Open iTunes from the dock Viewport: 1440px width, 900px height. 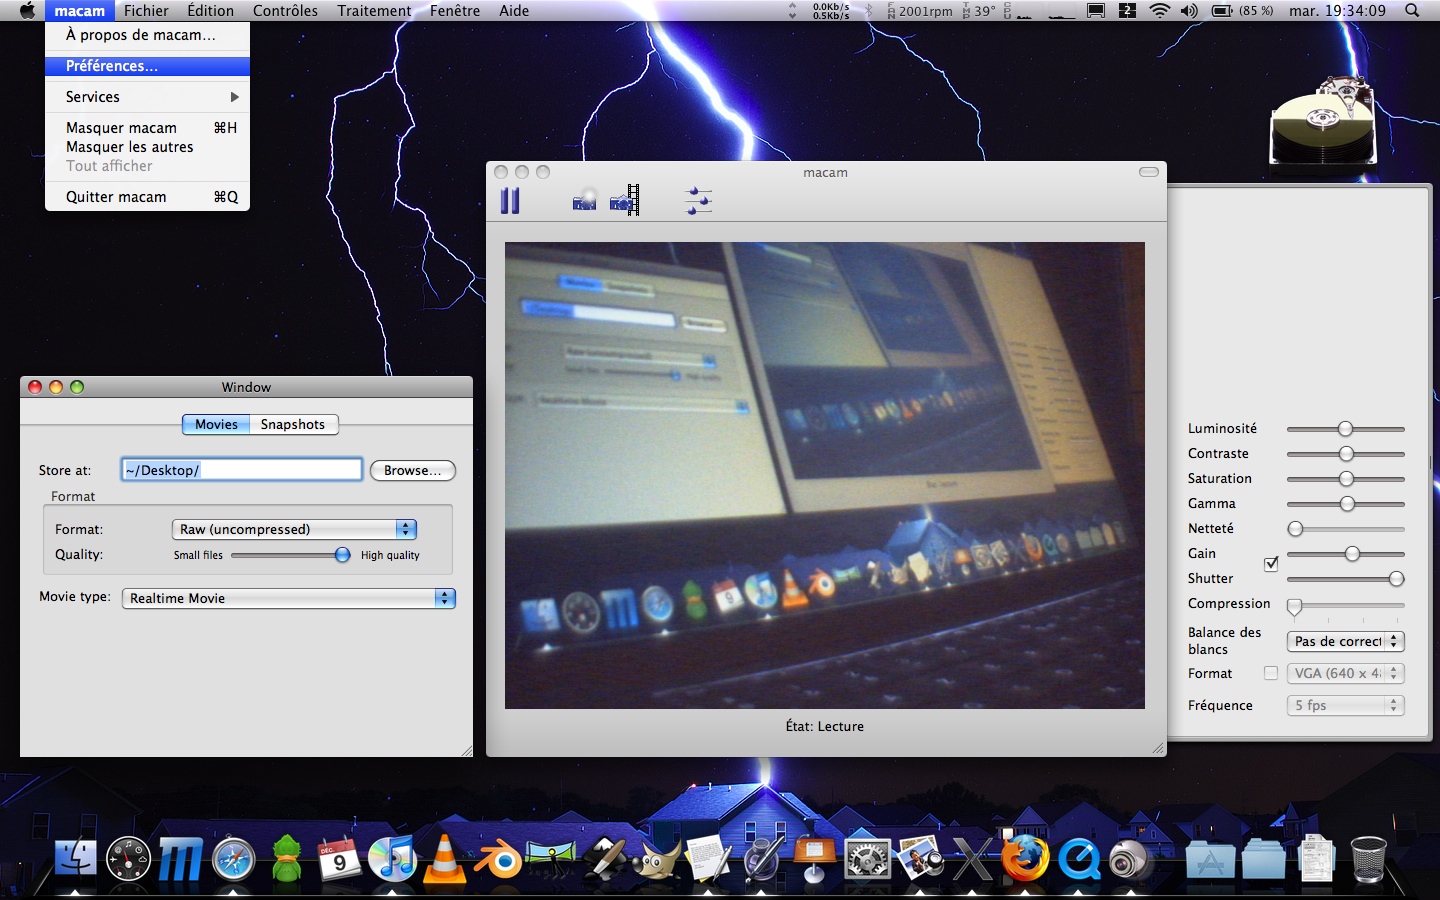(392, 858)
